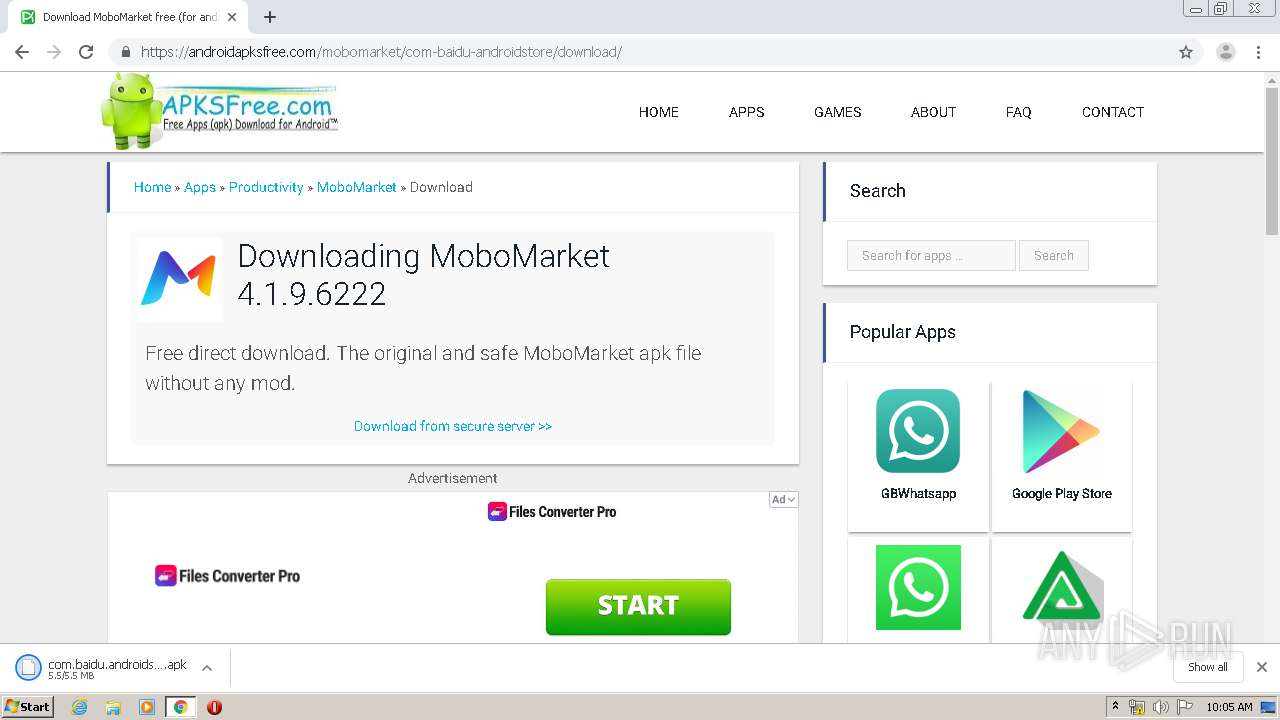Open the media player taskbar icon
The image size is (1280, 720).
click(x=147, y=707)
